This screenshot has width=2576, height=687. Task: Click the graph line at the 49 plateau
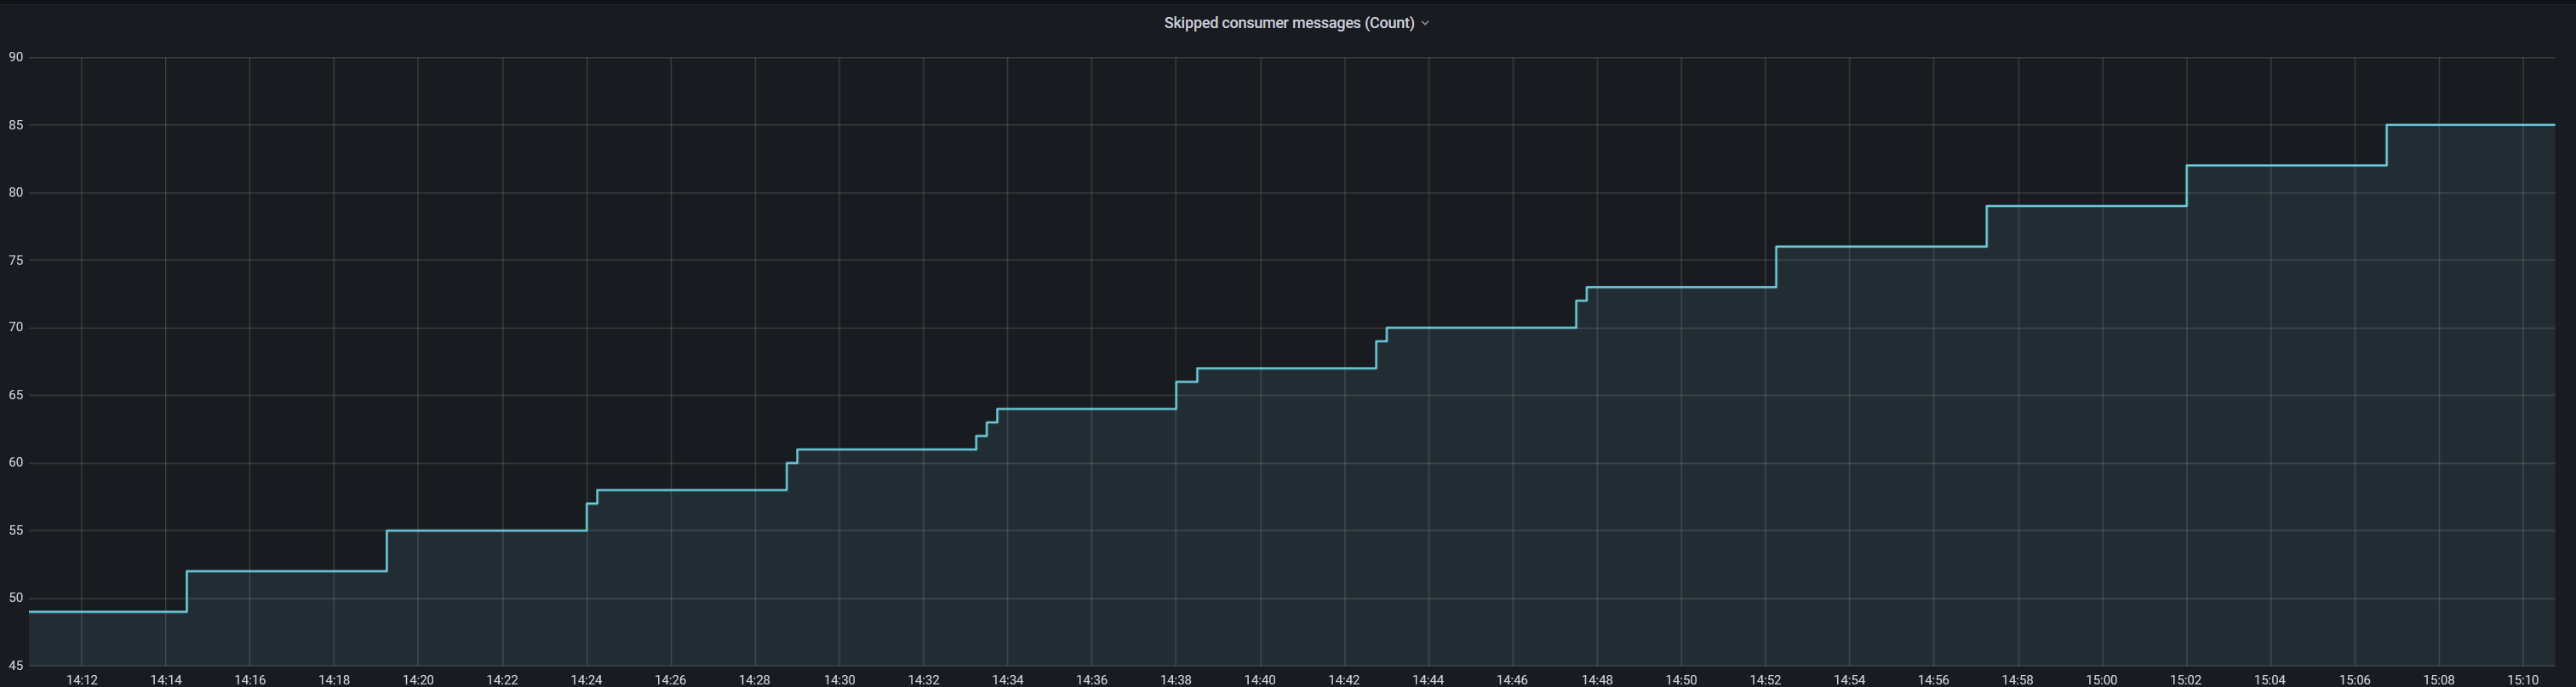pos(108,611)
